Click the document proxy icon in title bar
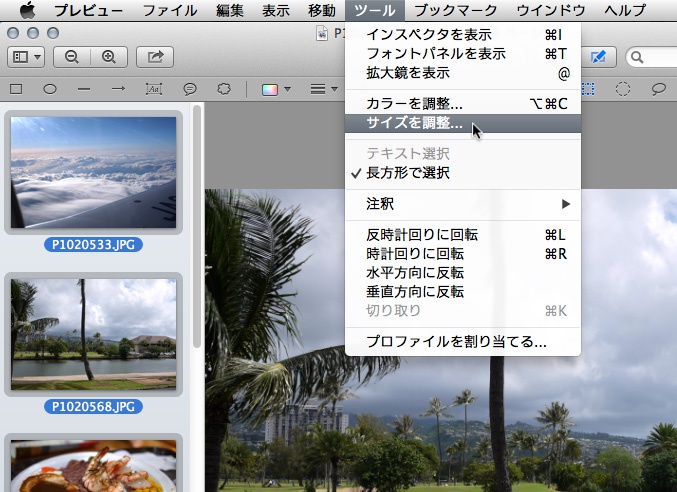This screenshot has width=677, height=492. point(322,34)
